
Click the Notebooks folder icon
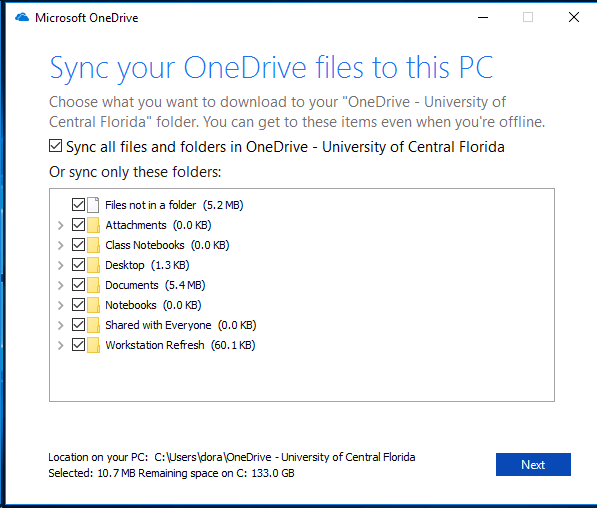pos(93,305)
